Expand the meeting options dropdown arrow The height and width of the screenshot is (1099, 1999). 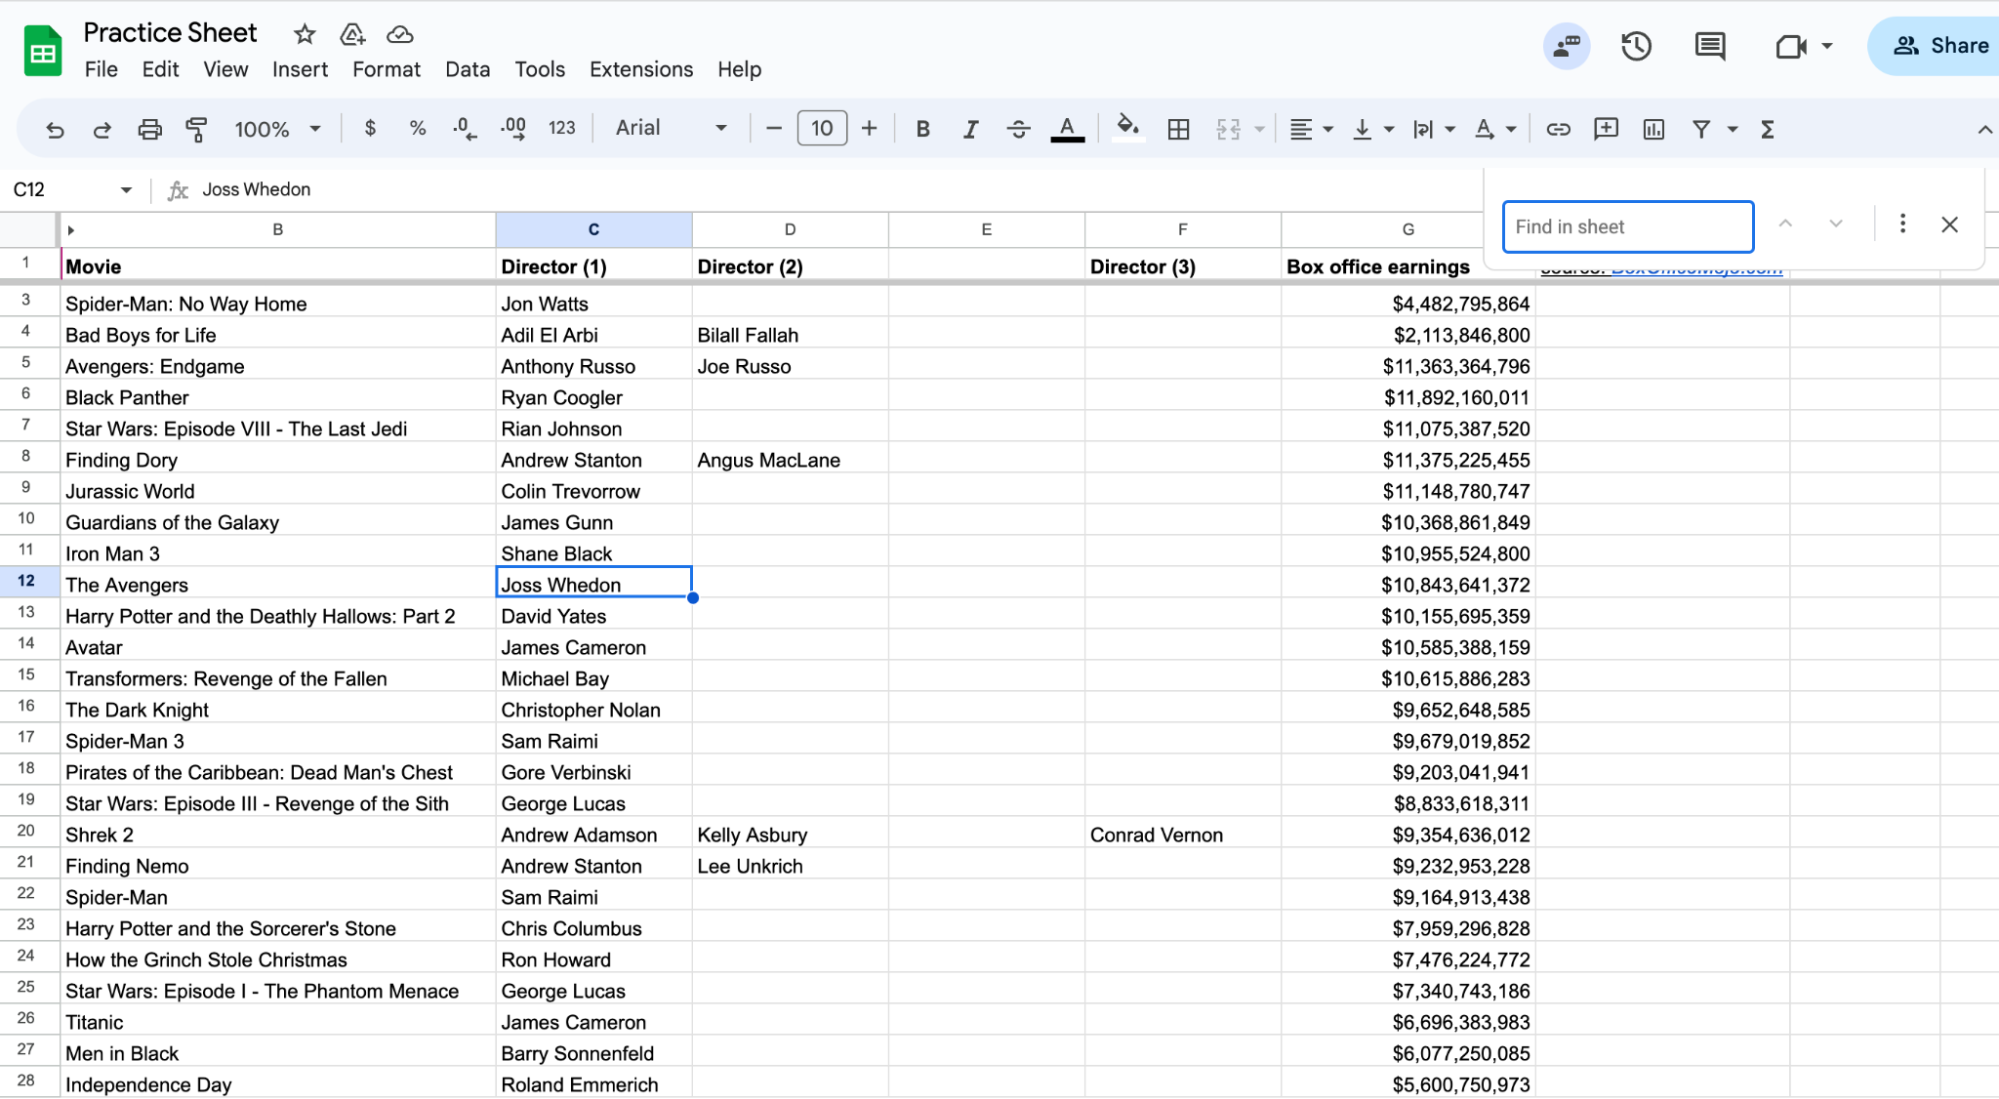[1827, 46]
